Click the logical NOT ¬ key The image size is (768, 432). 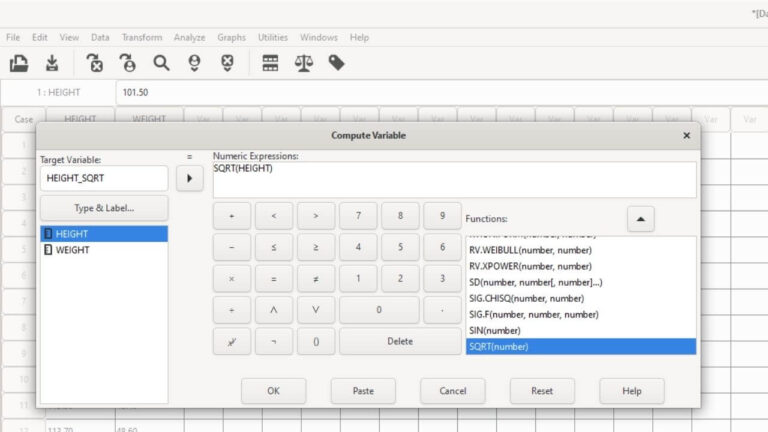click(274, 341)
